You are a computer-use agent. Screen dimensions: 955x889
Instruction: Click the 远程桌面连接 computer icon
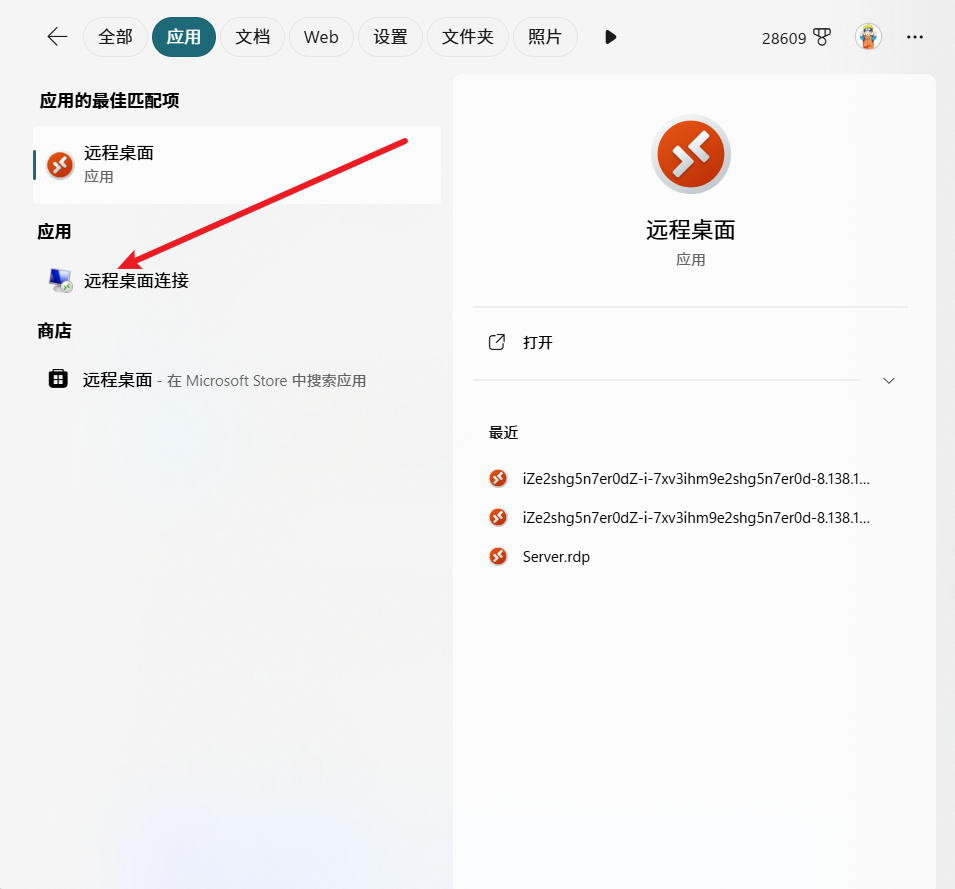[x=60, y=281]
